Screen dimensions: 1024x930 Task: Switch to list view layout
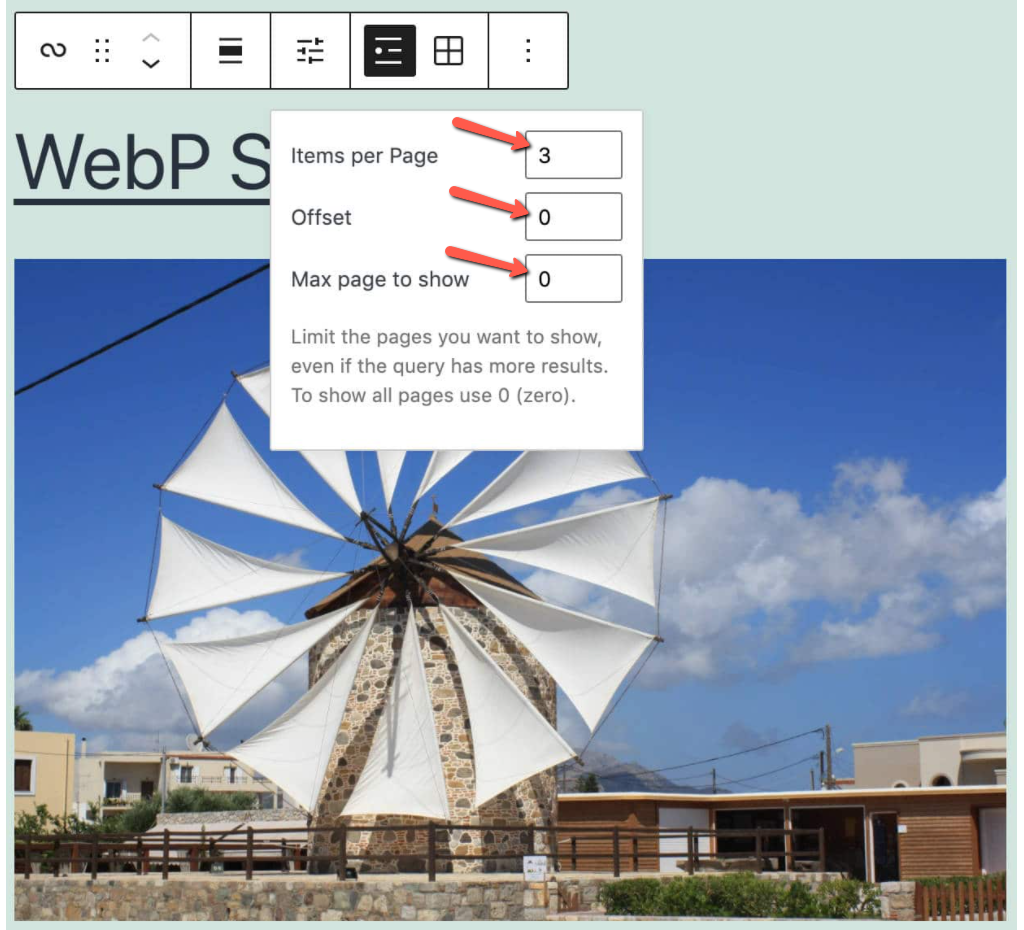[389, 51]
